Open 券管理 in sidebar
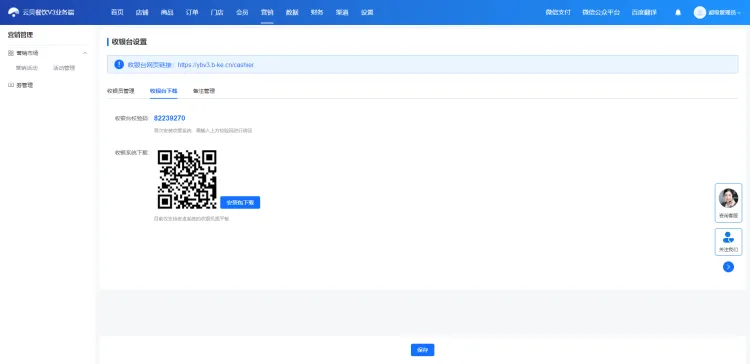This screenshot has width=750, height=364. (25, 85)
